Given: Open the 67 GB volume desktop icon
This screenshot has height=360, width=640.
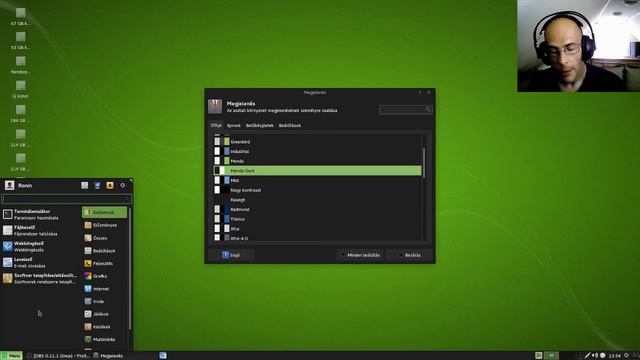Looking at the screenshot, I should [20, 17].
